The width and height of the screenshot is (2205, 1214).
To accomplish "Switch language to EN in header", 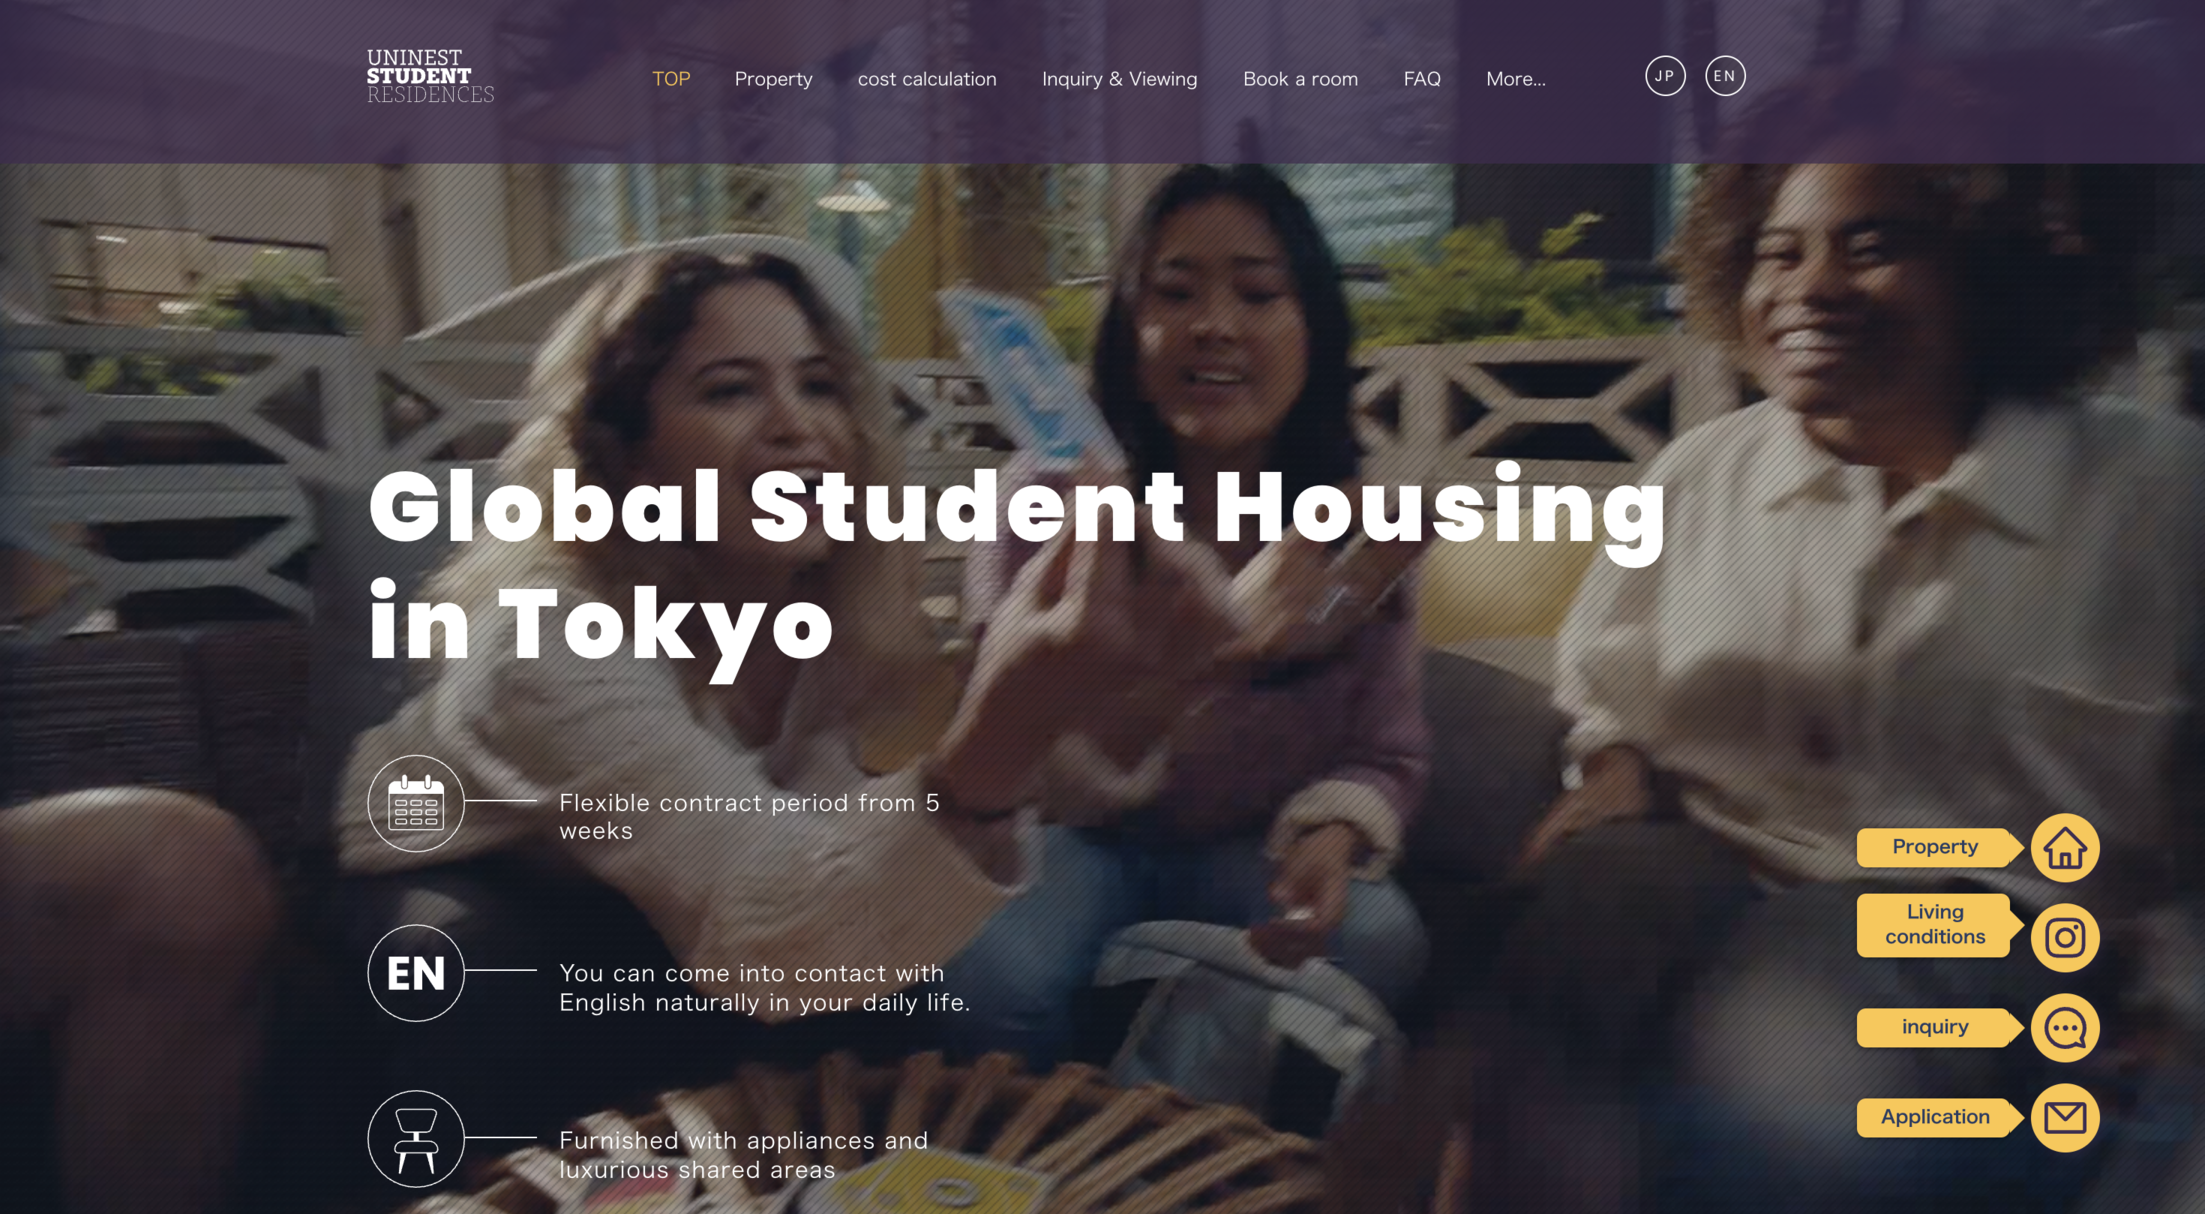I will (1725, 76).
